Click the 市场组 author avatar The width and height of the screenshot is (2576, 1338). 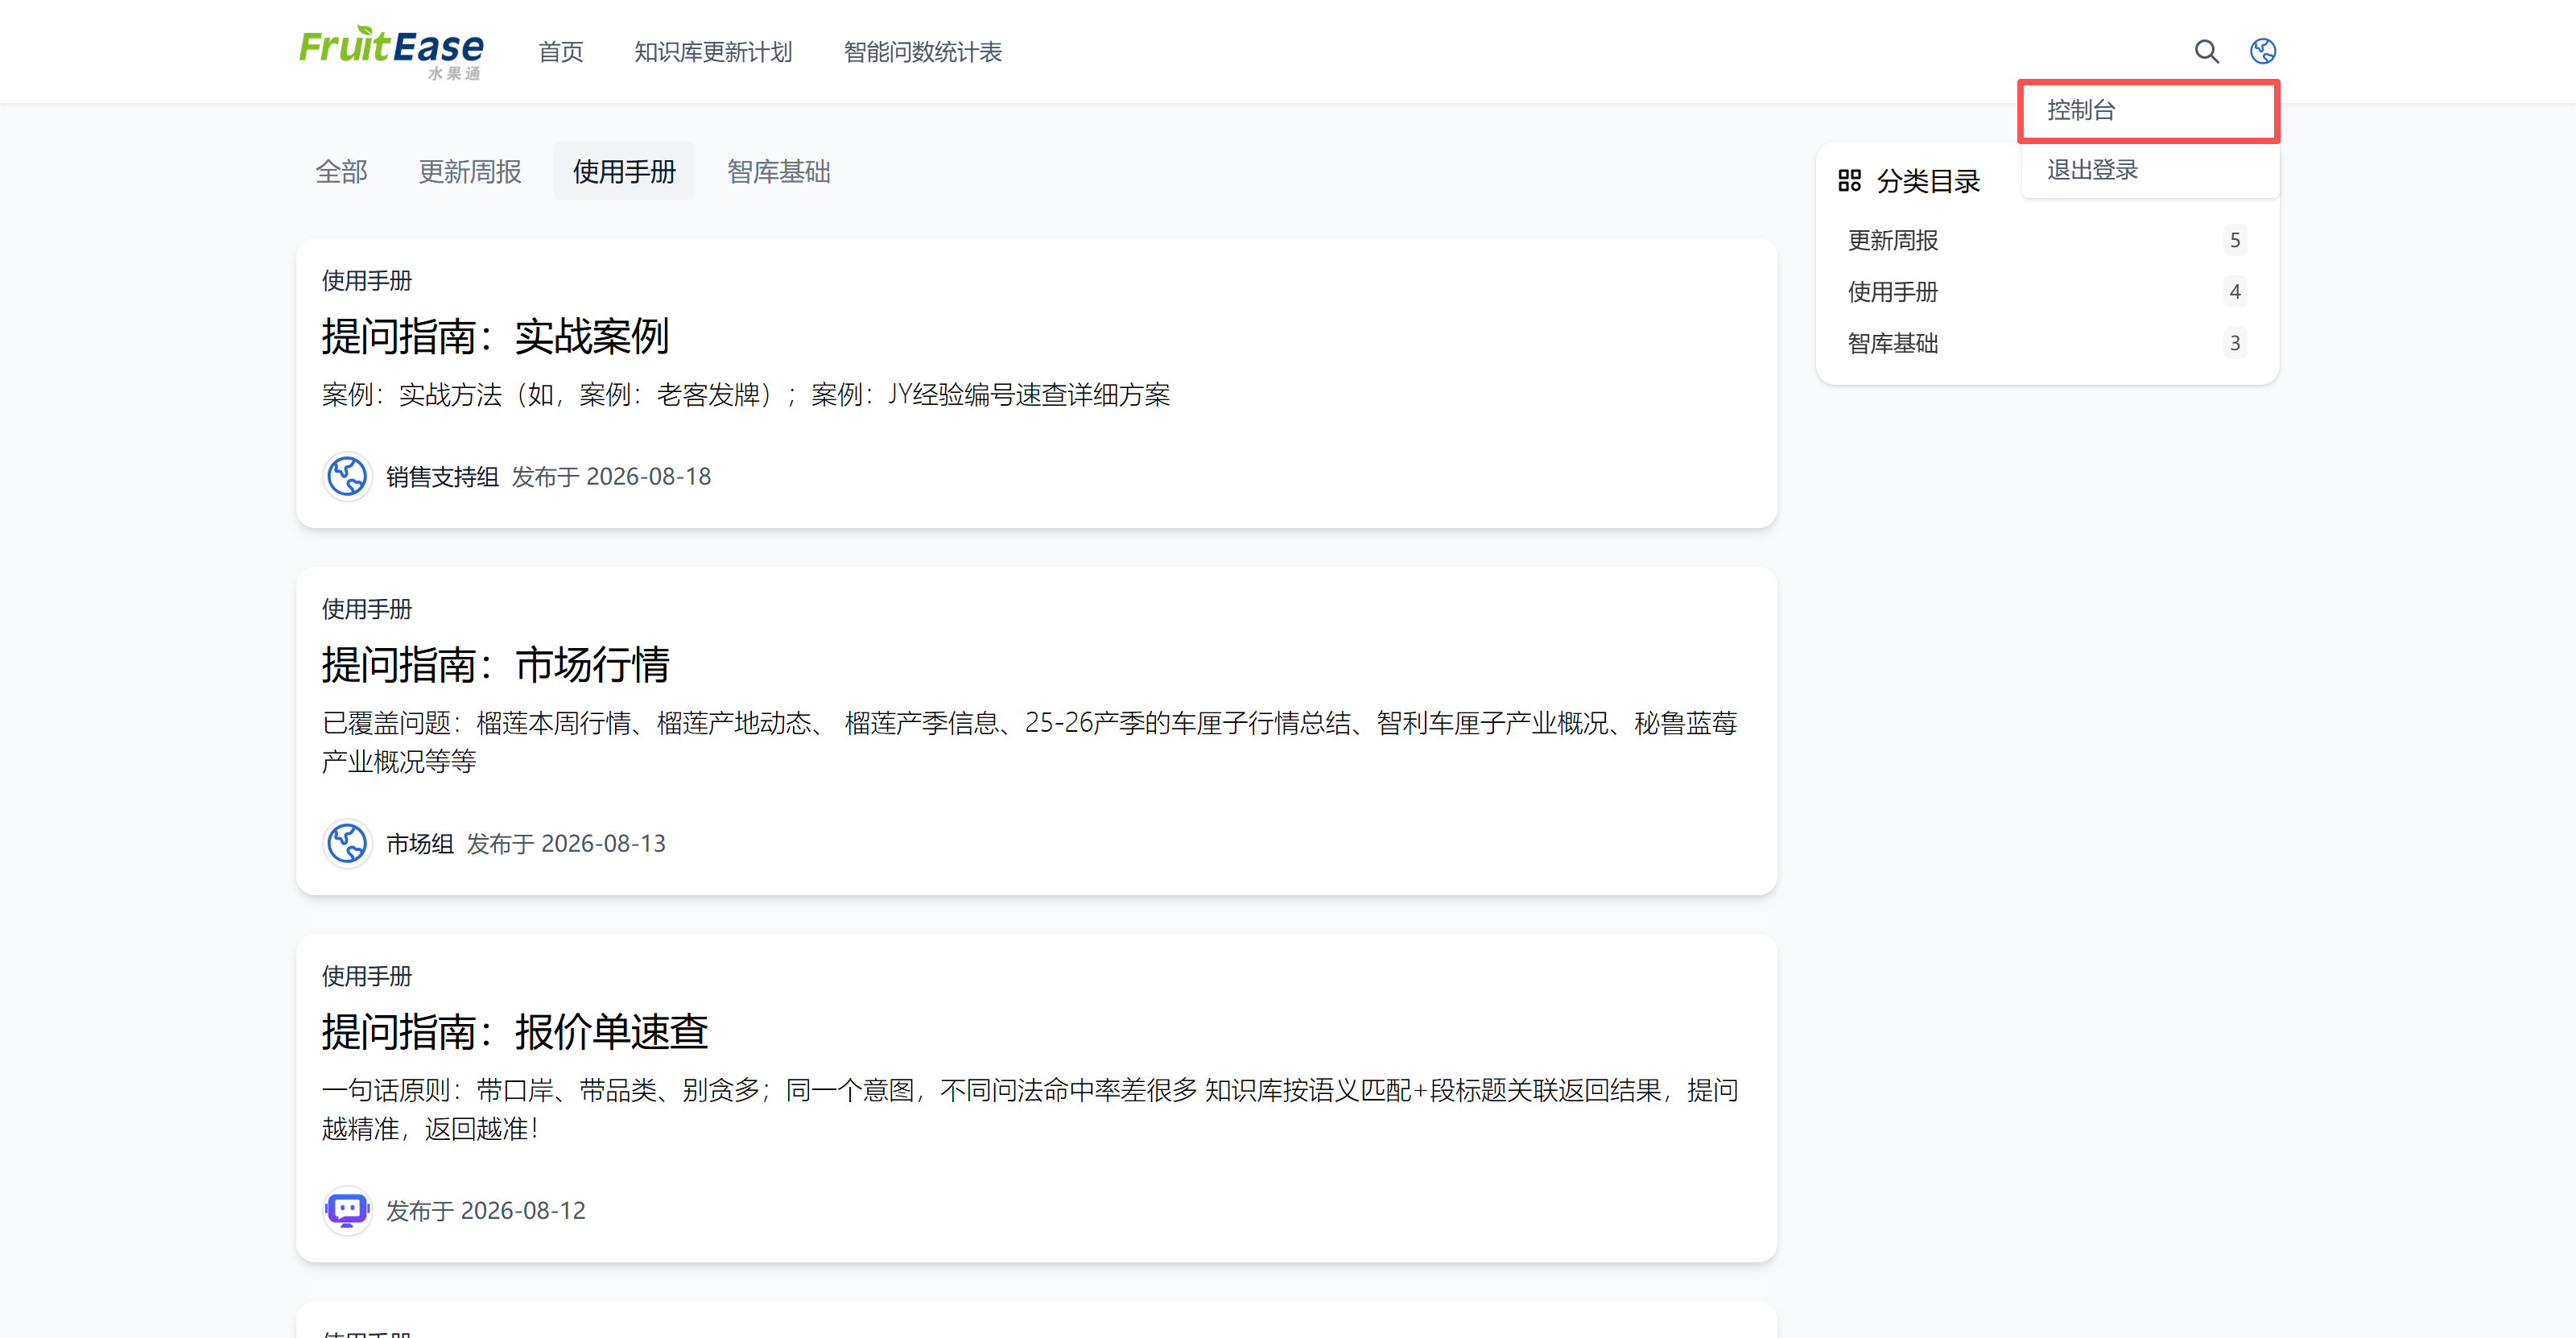[347, 843]
